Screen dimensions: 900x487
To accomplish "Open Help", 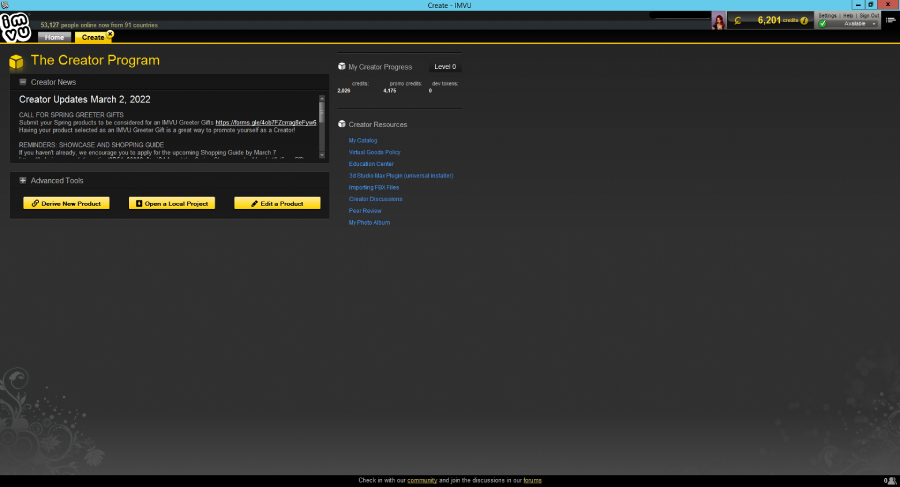I will point(848,16).
